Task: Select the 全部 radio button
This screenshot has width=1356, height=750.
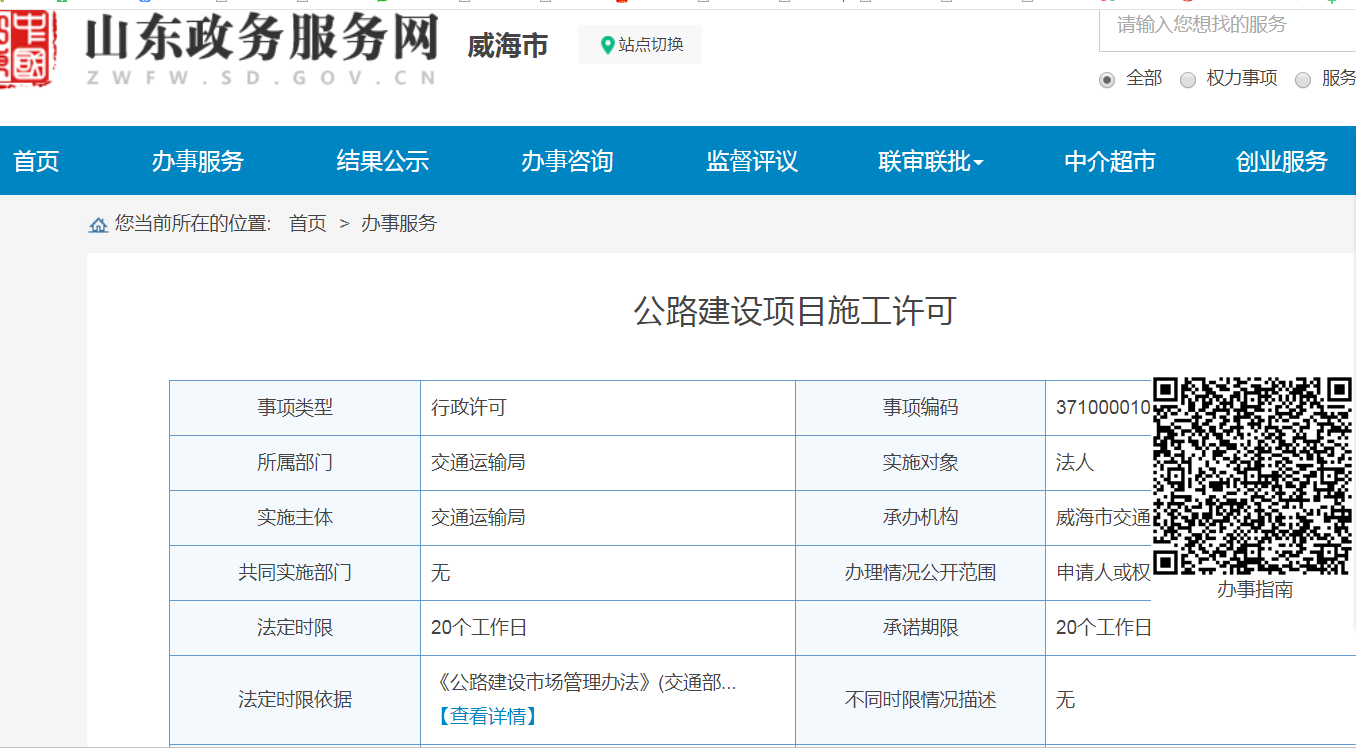Action: (1107, 80)
